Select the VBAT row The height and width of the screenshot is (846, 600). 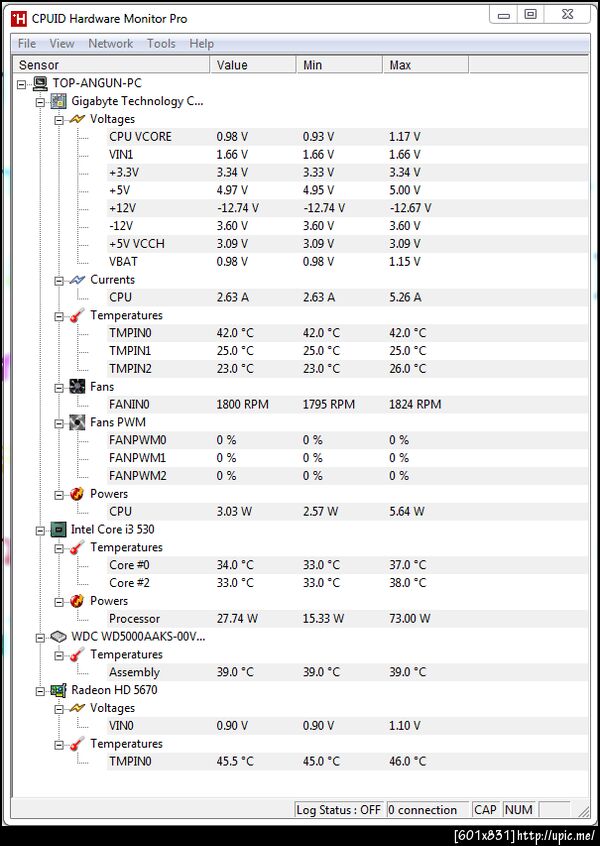tap(347, 262)
